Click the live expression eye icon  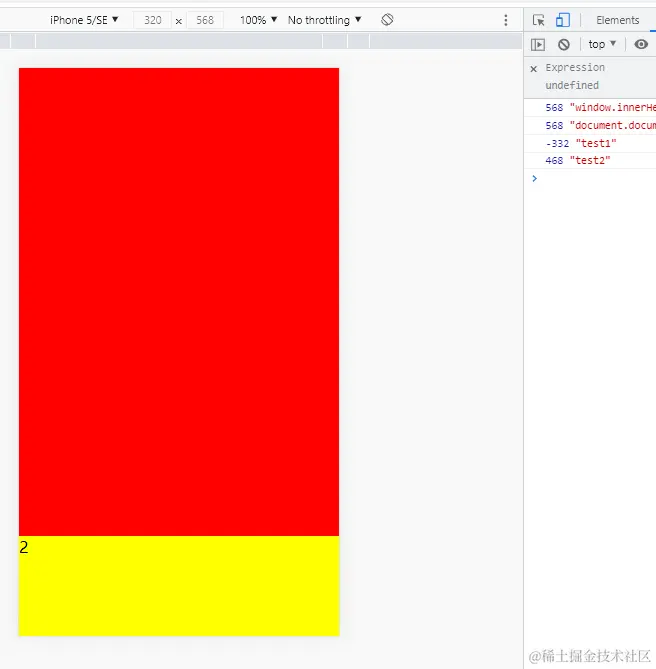[x=641, y=44]
